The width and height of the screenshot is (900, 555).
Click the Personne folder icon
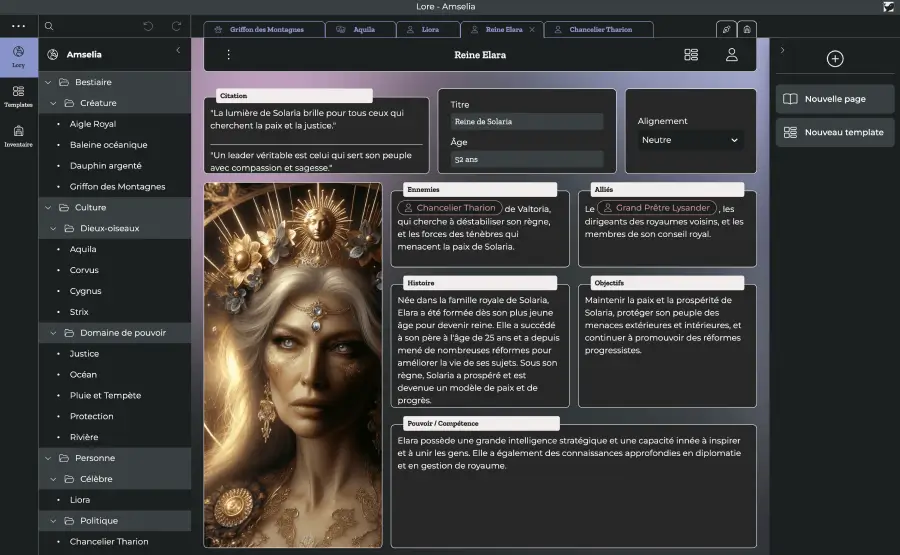point(64,458)
